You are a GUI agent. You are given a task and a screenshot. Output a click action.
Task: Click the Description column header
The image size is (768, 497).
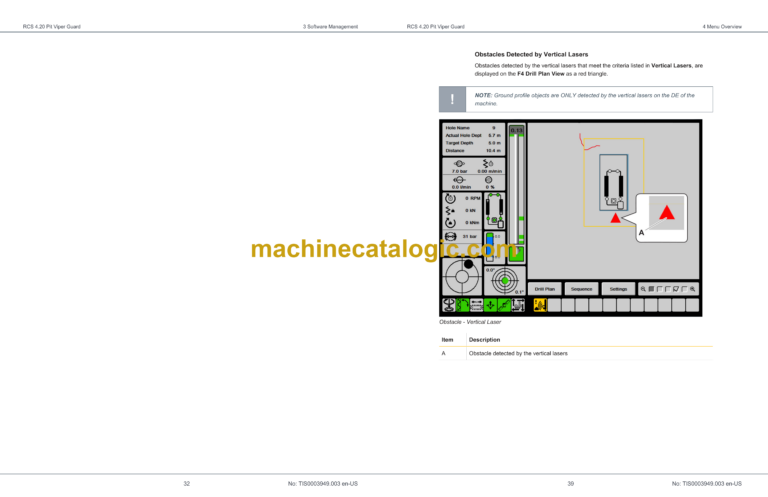point(484,340)
